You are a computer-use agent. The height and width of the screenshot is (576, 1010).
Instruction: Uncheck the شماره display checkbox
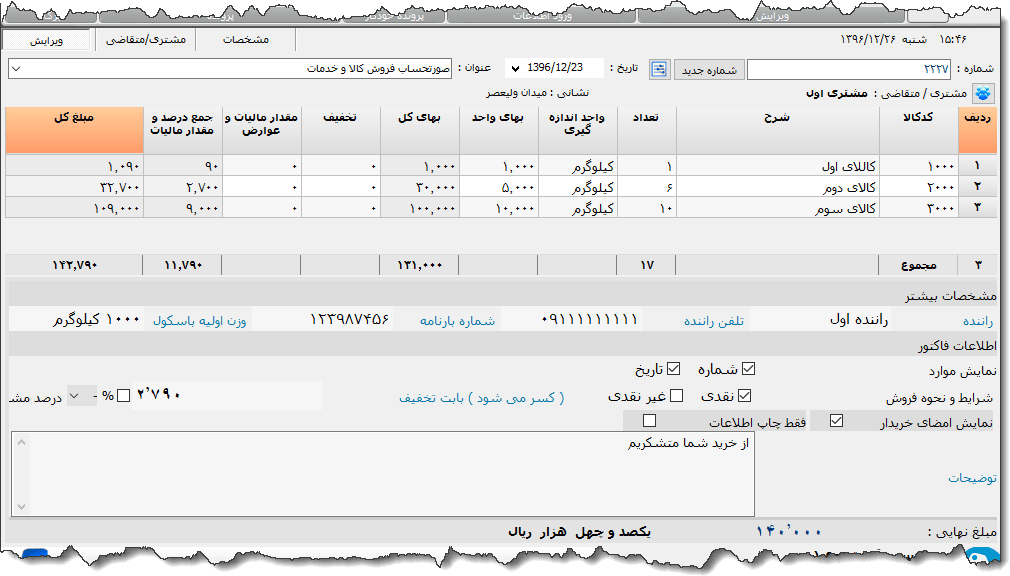coord(748,368)
